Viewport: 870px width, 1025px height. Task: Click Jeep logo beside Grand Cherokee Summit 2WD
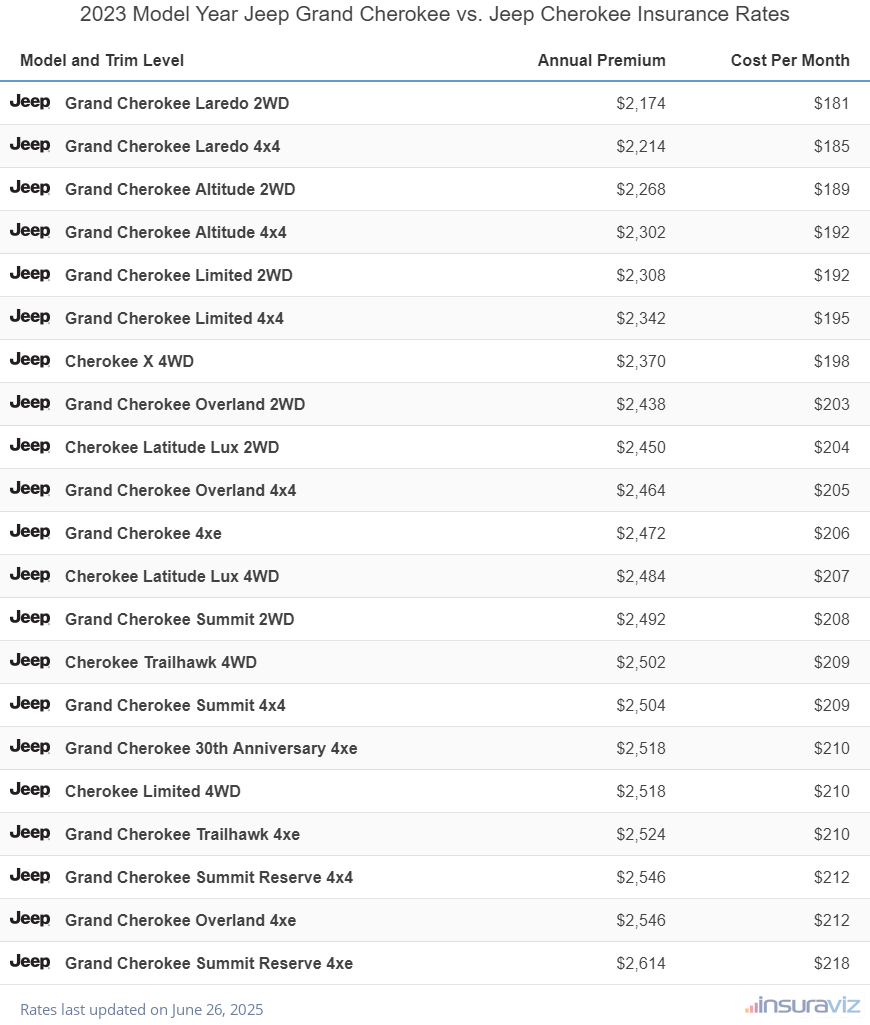click(30, 618)
